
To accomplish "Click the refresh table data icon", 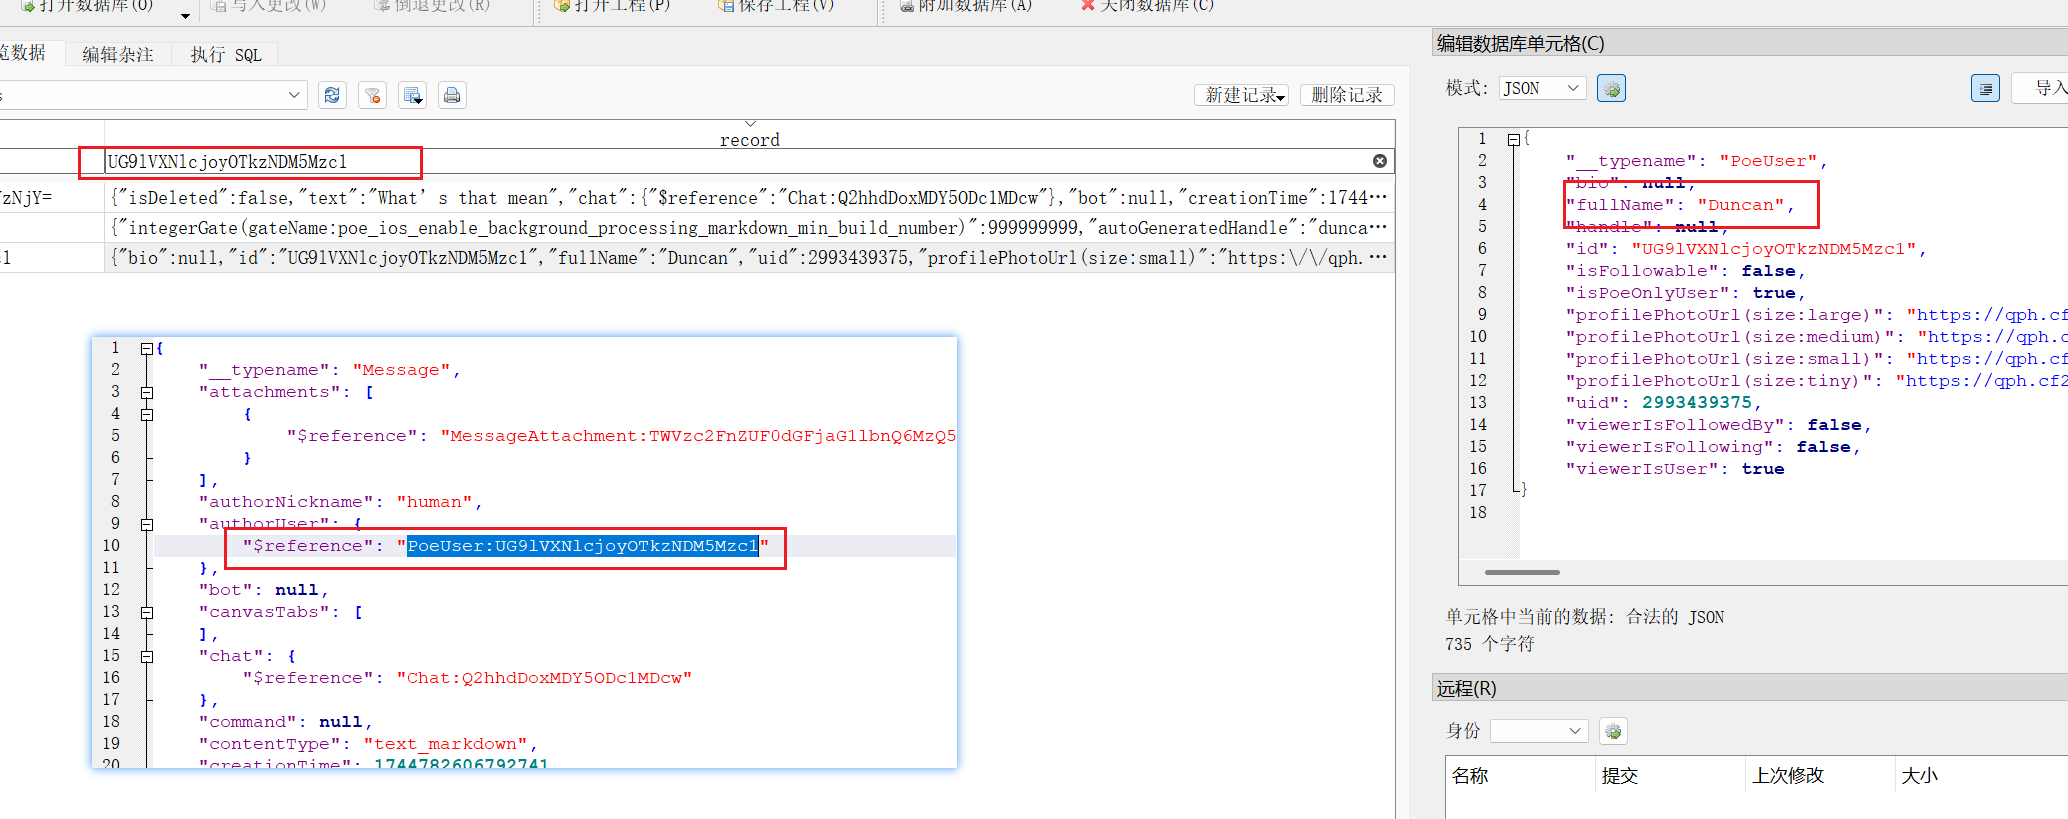I will pyautogui.click(x=332, y=95).
